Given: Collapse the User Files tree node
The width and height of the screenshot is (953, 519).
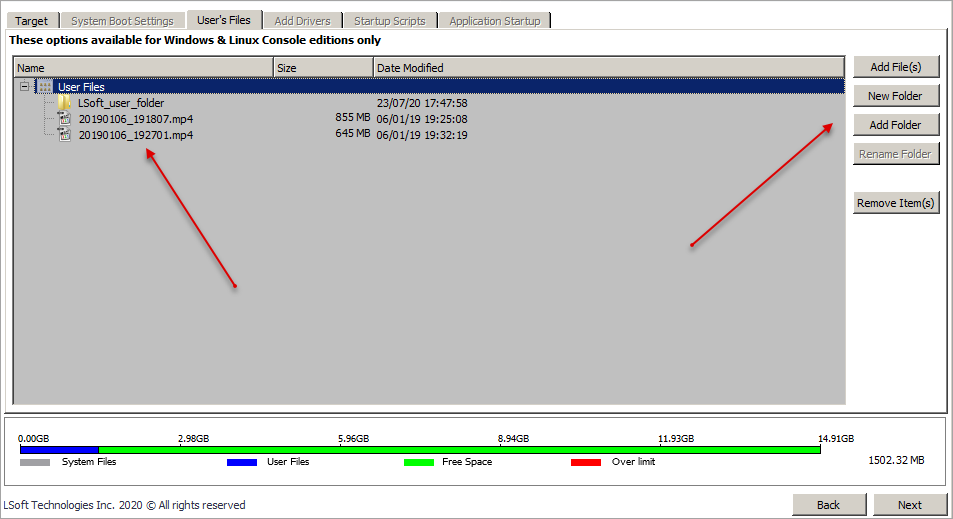Looking at the screenshot, I should (24, 86).
